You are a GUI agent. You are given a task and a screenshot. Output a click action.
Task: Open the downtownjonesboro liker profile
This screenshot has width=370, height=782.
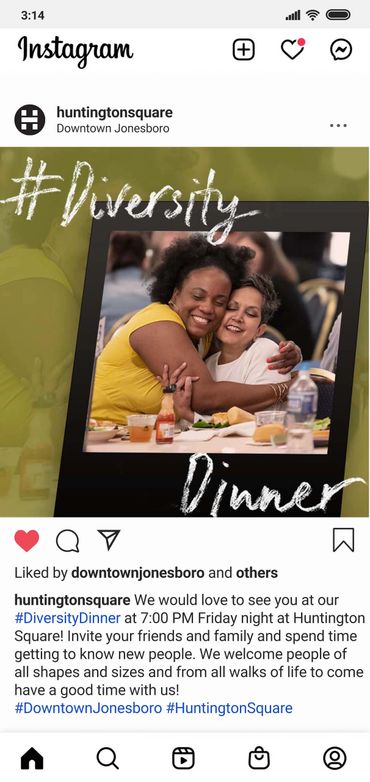pos(138,573)
